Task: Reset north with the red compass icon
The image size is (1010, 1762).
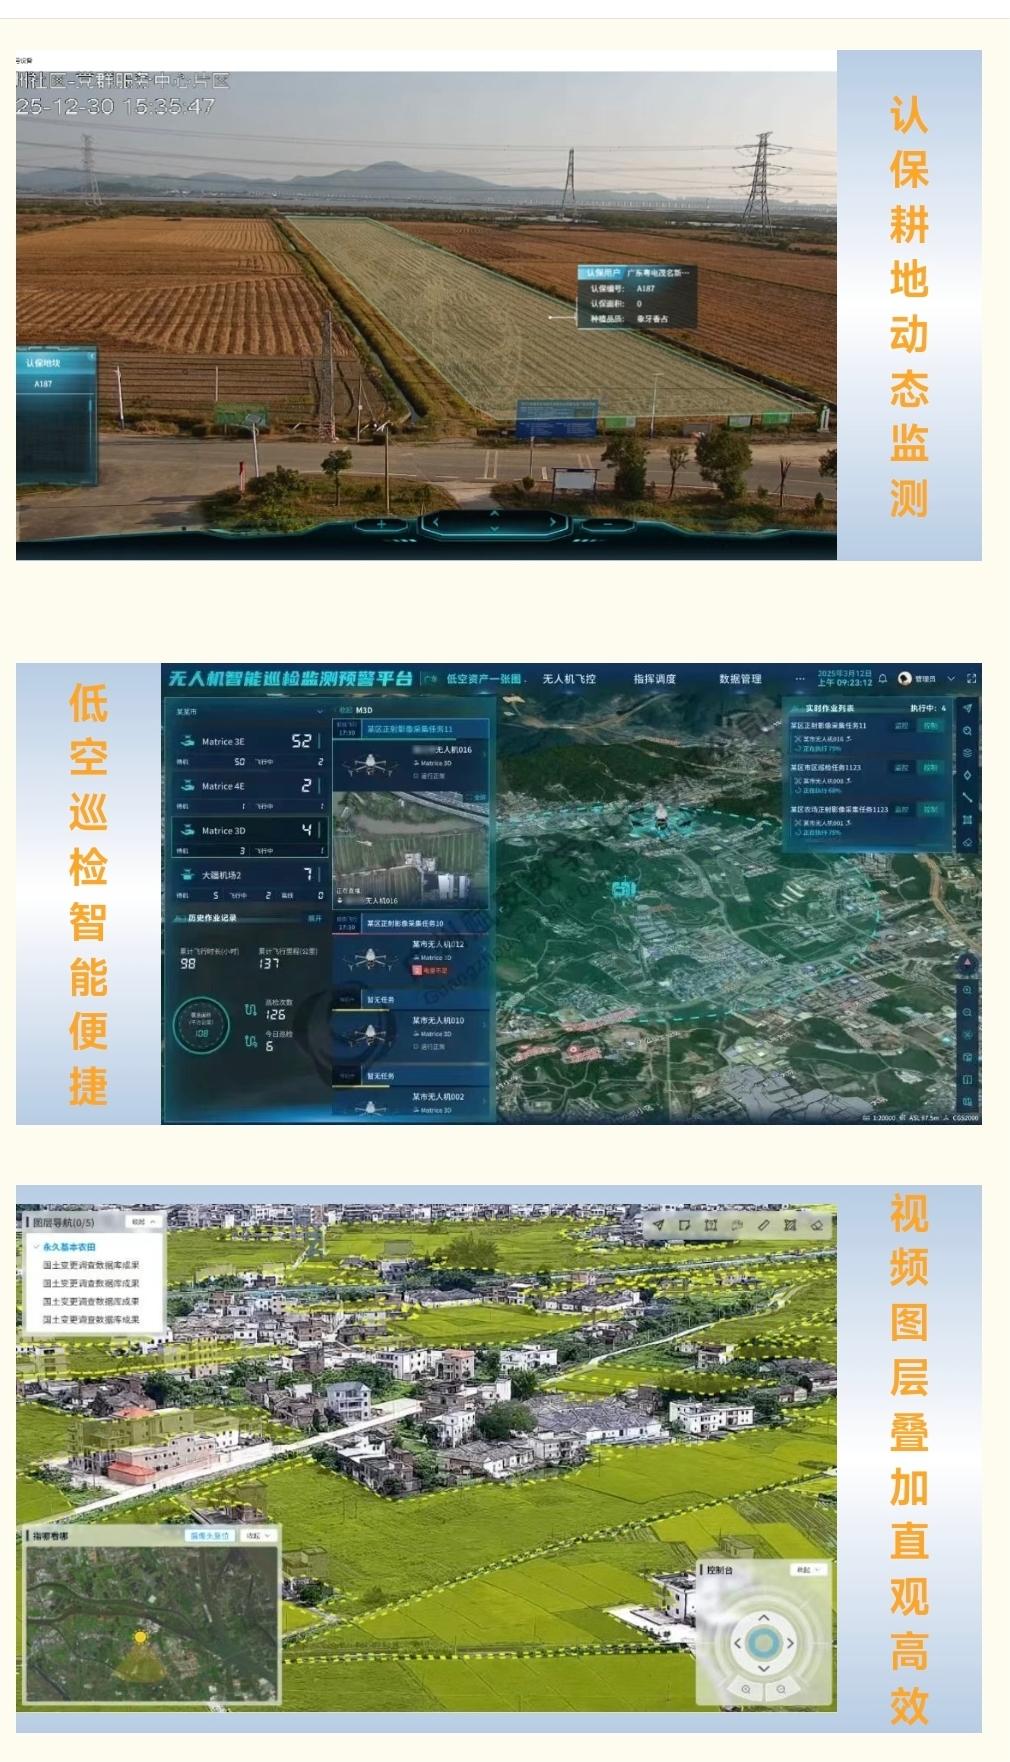Action: click(967, 964)
